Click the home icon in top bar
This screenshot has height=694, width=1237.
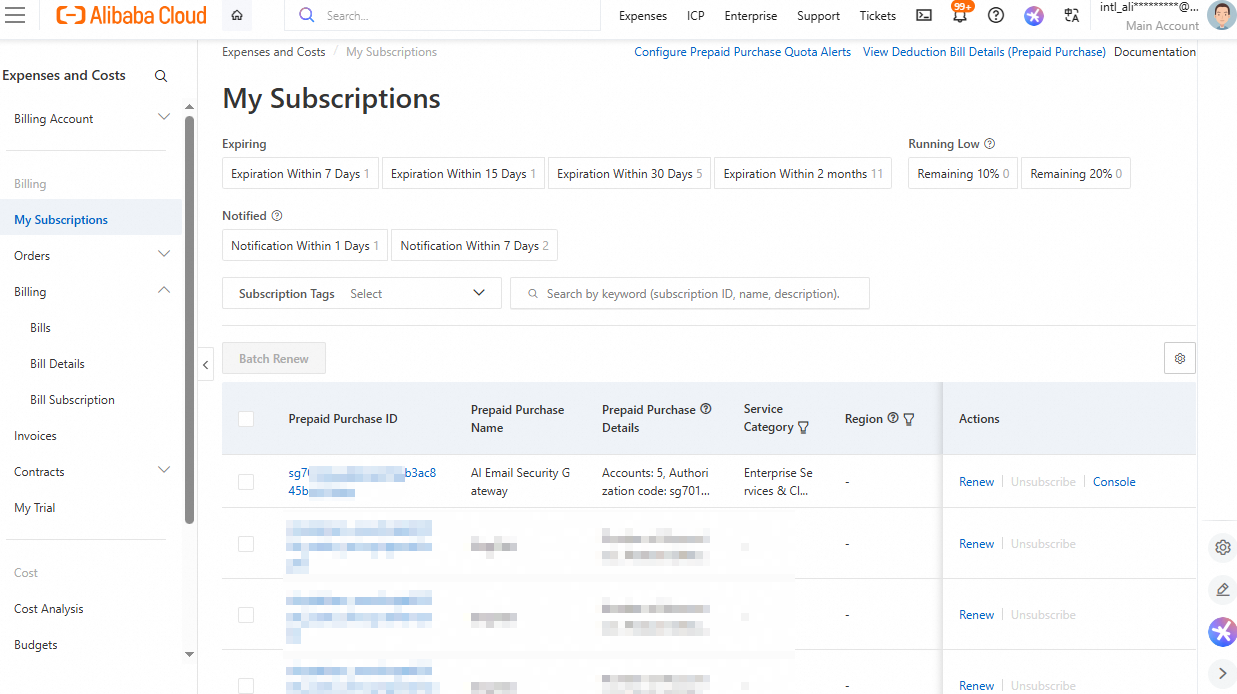tap(237, 15)
